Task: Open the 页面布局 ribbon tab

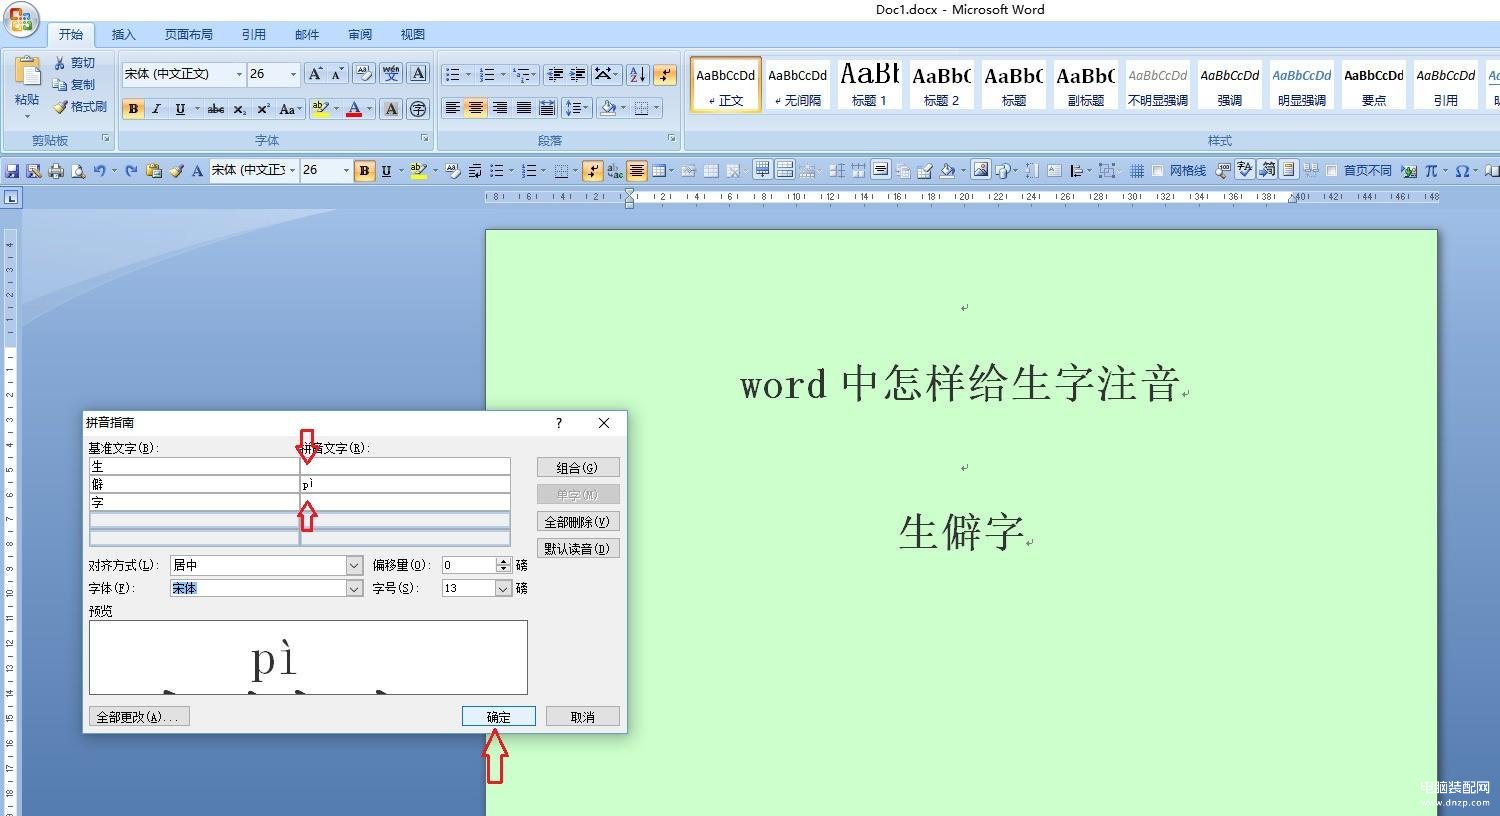Action: coord(188,34)
